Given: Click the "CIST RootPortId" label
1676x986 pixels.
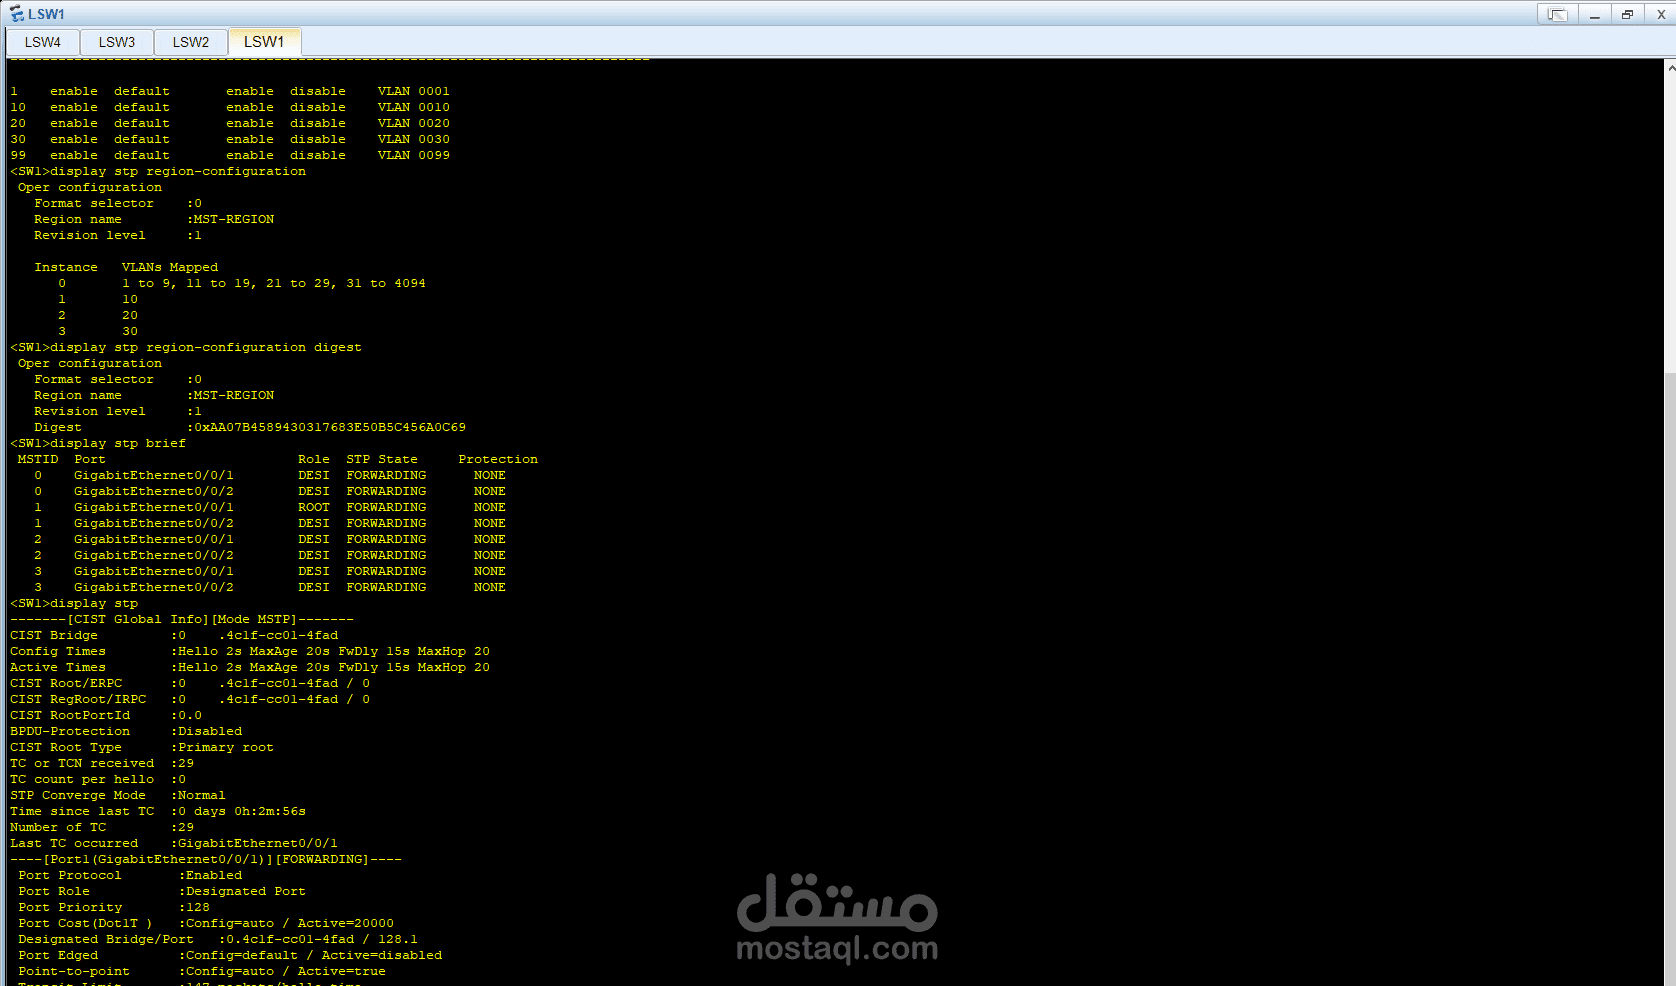Looking at the screenshot, I should 70,715.
